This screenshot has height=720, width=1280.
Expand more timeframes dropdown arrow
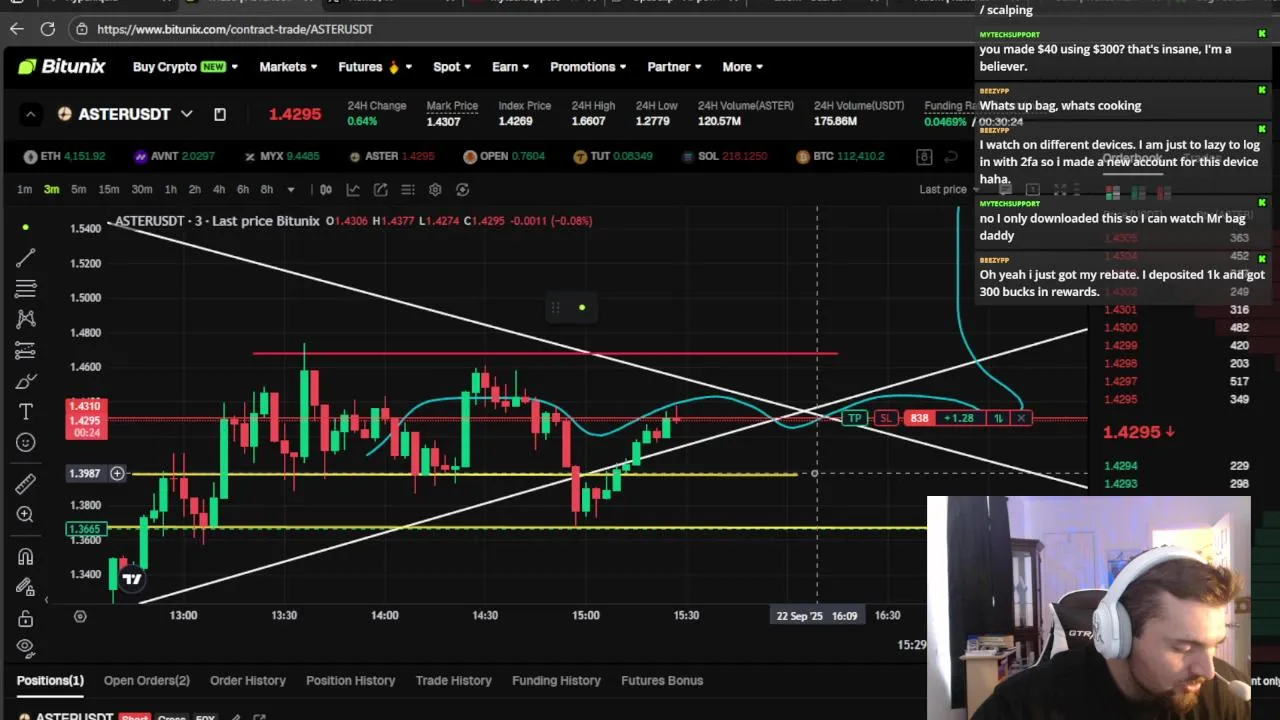290,189
